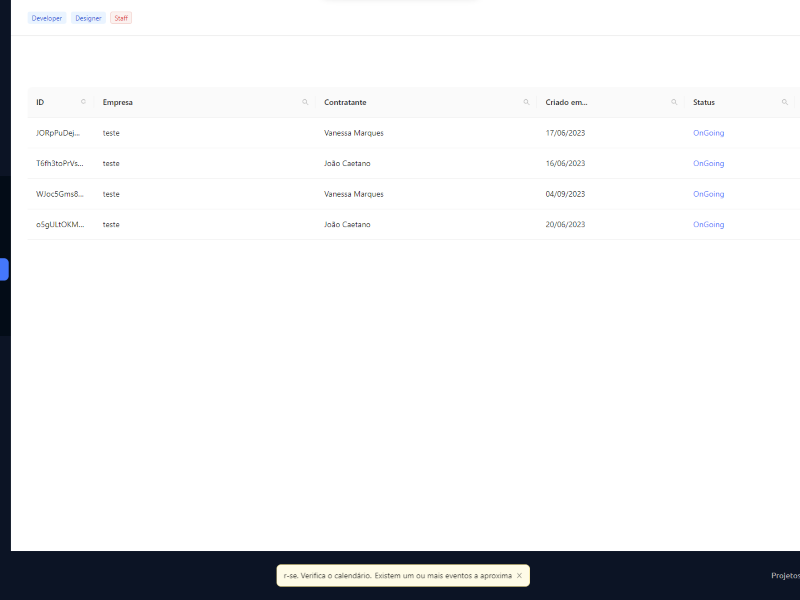Select project ID JORpPuDej...
800x600 pixels.
[58, 133]
